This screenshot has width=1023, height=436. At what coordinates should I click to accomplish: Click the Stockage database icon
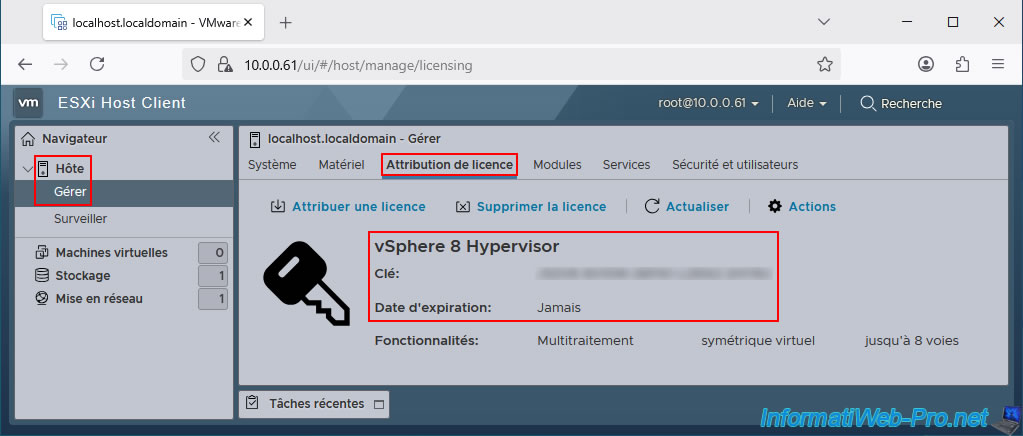coord(42,275)
